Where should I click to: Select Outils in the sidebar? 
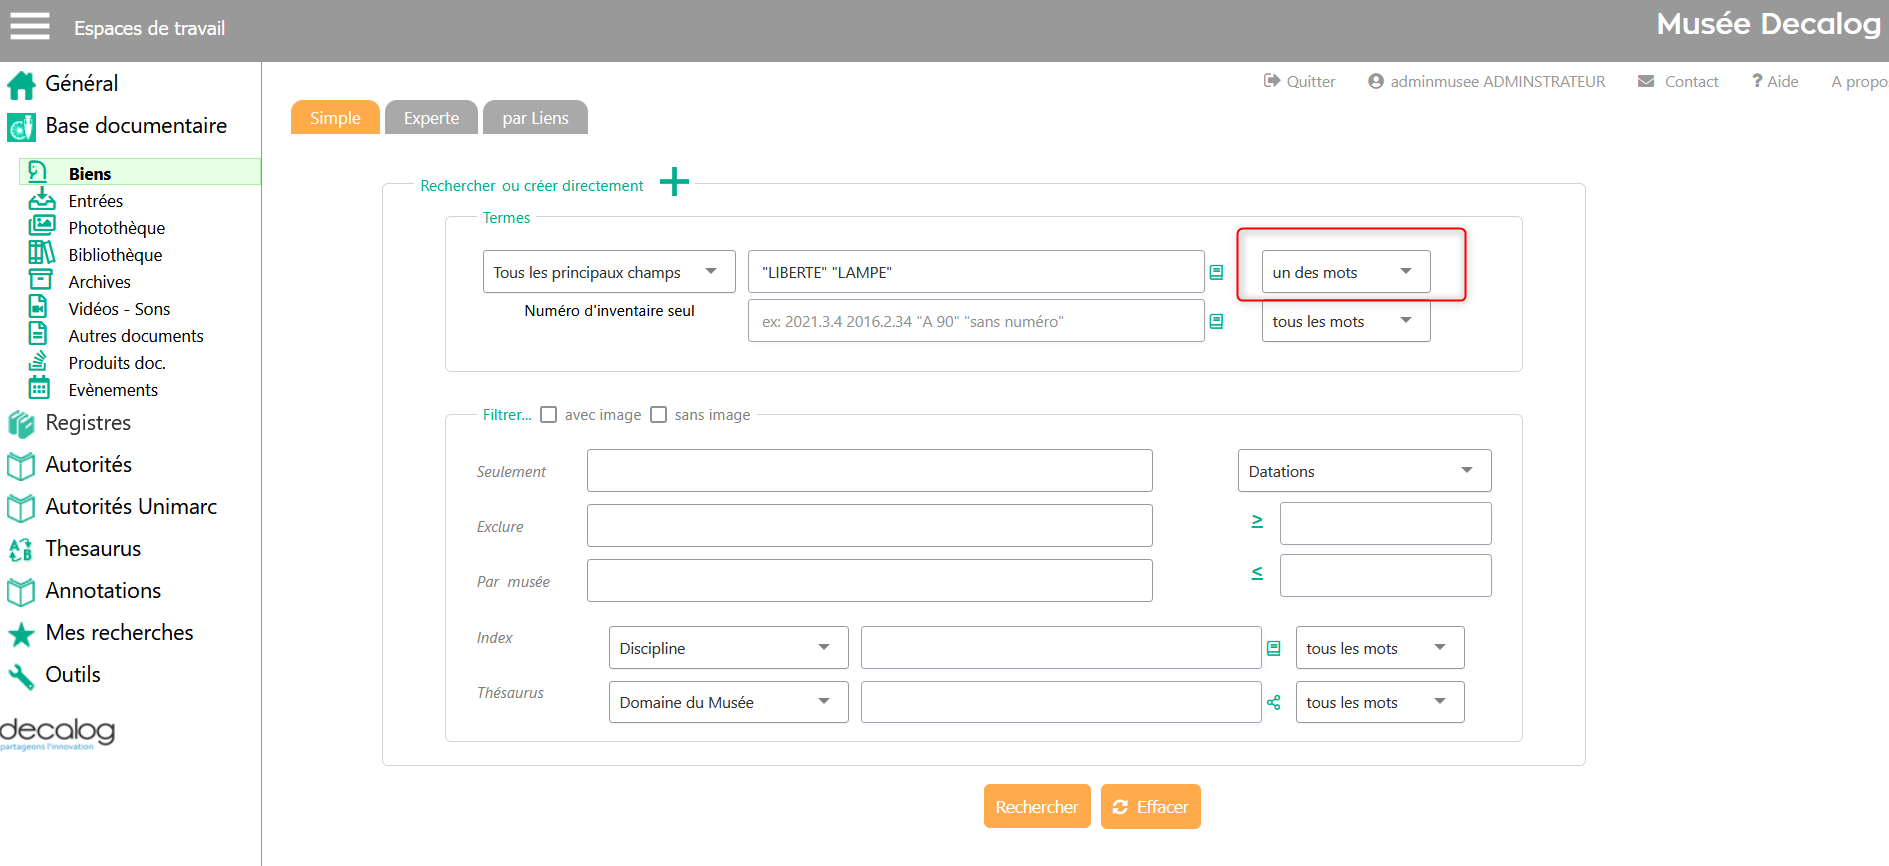(73, 675)
